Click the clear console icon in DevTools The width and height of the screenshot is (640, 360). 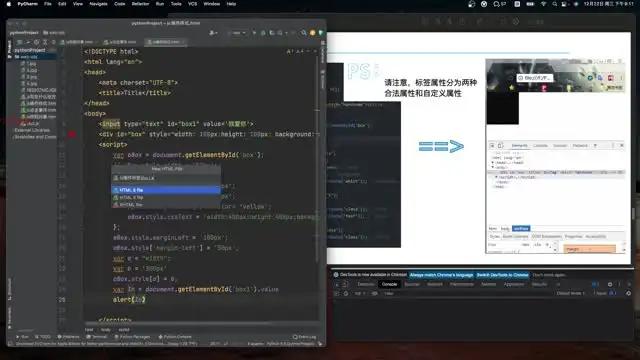[346, 293]
